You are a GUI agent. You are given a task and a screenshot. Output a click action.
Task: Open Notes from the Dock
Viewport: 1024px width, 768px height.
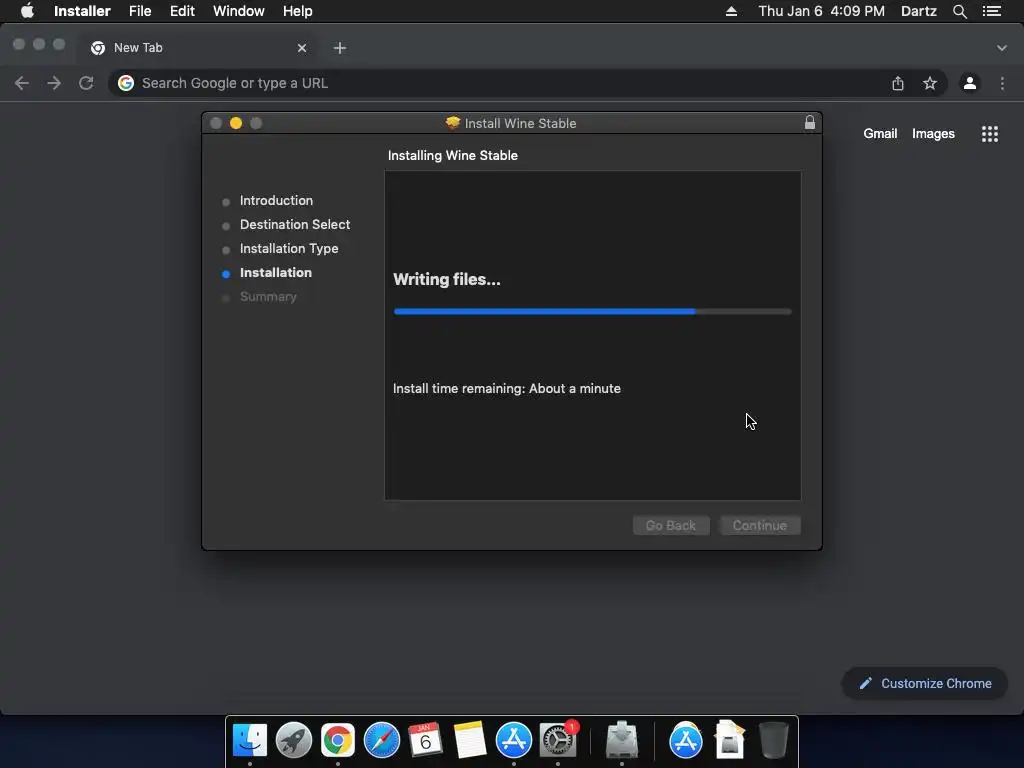click(470, 741)
